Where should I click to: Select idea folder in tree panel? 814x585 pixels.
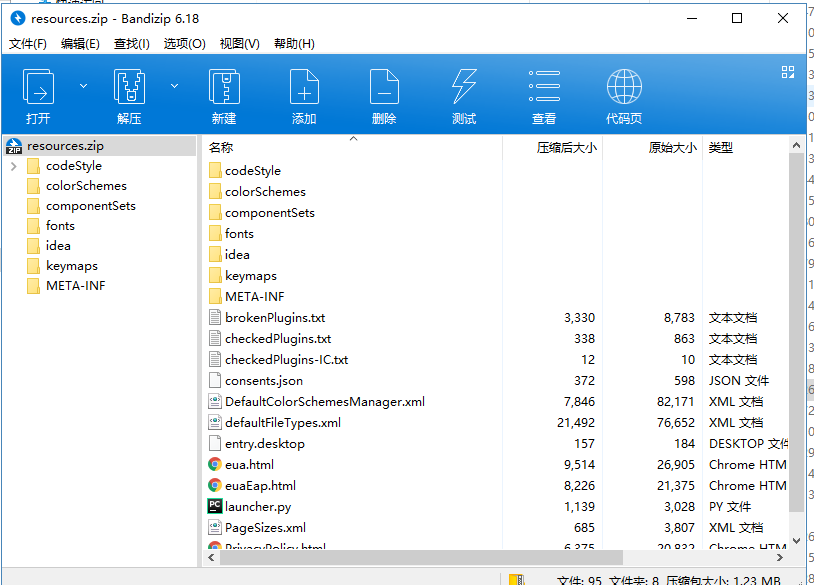[x=58, y=246]
